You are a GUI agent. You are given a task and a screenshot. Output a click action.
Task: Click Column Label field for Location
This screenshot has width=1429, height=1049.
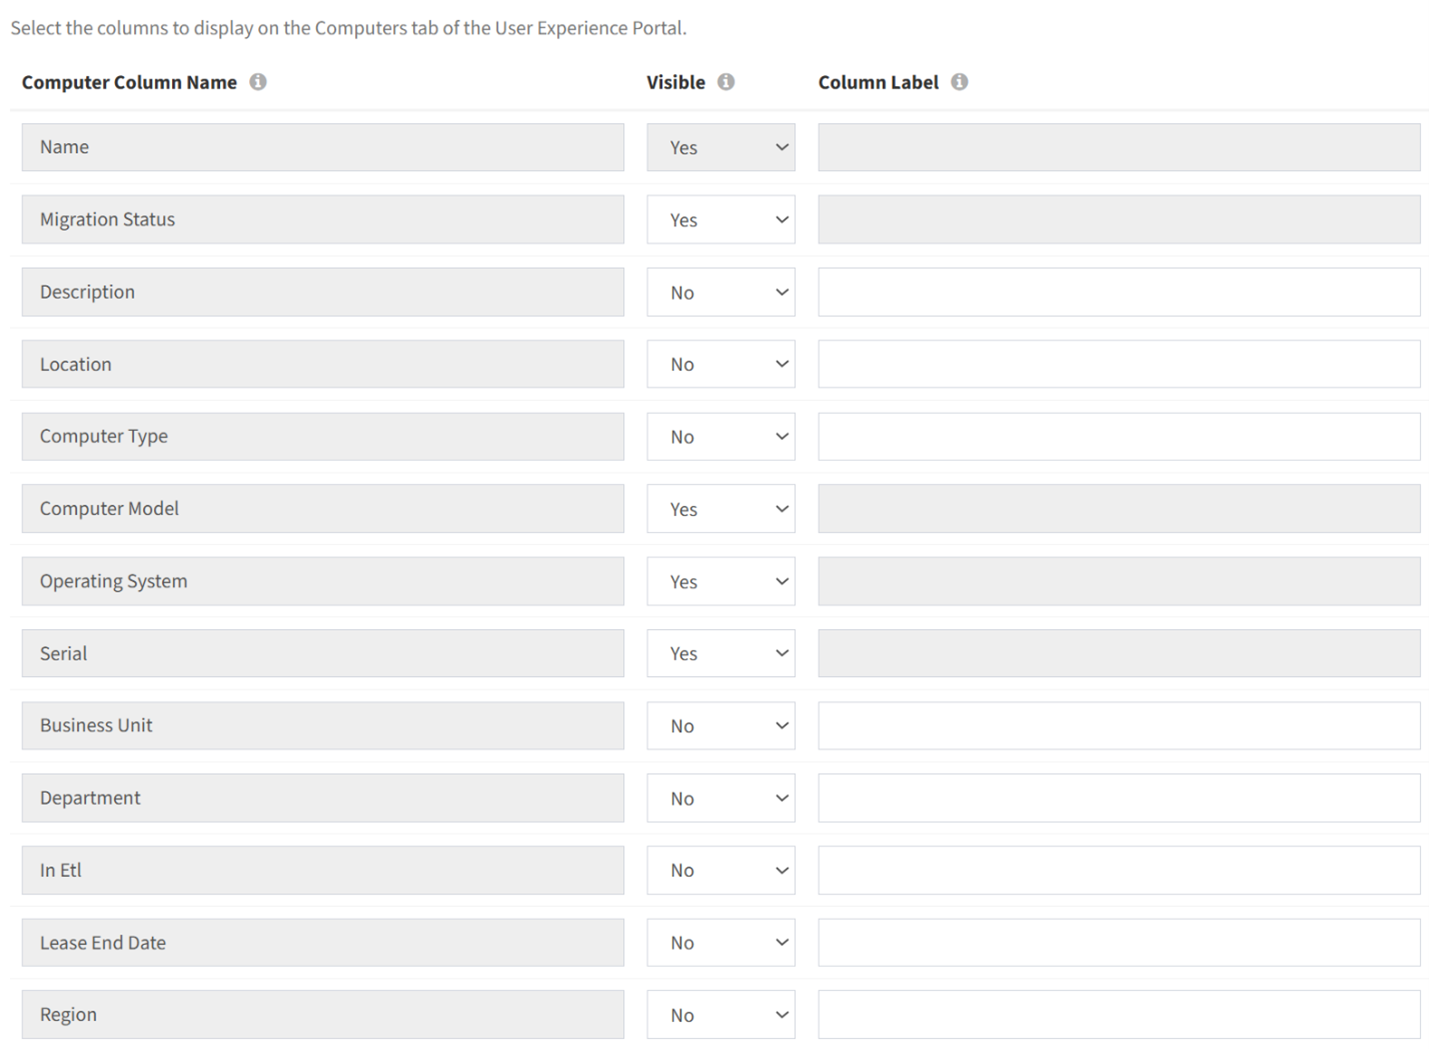[x=1119, y=364]
